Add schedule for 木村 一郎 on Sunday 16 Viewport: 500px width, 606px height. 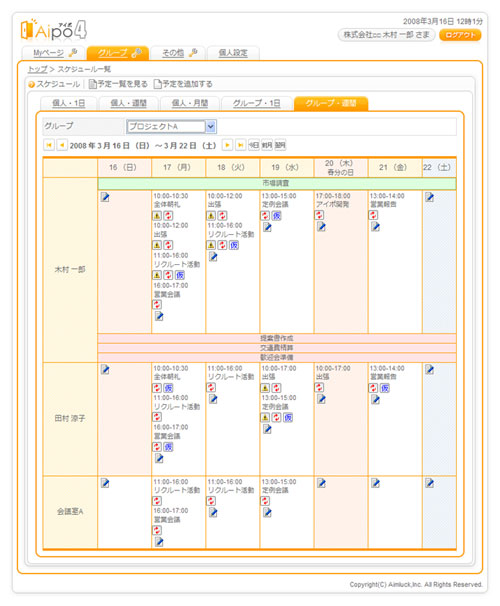(x=105, y=197)
